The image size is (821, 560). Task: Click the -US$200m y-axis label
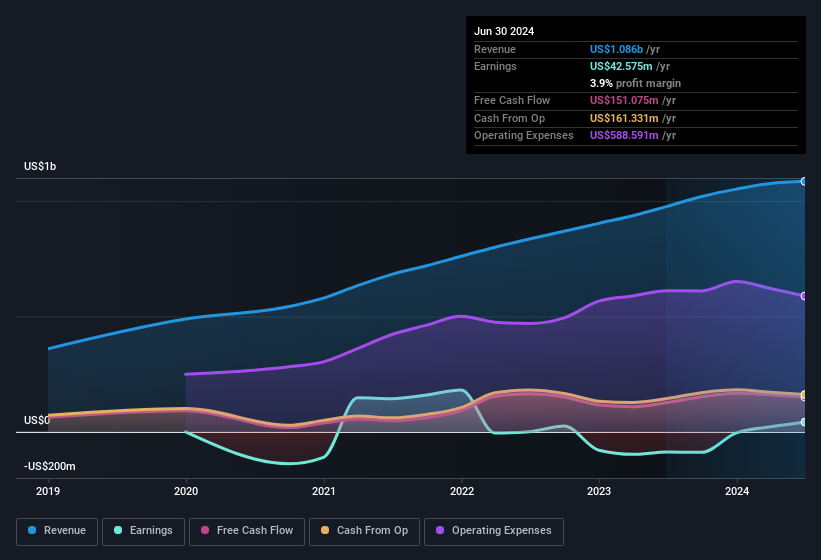coord(50,466)
